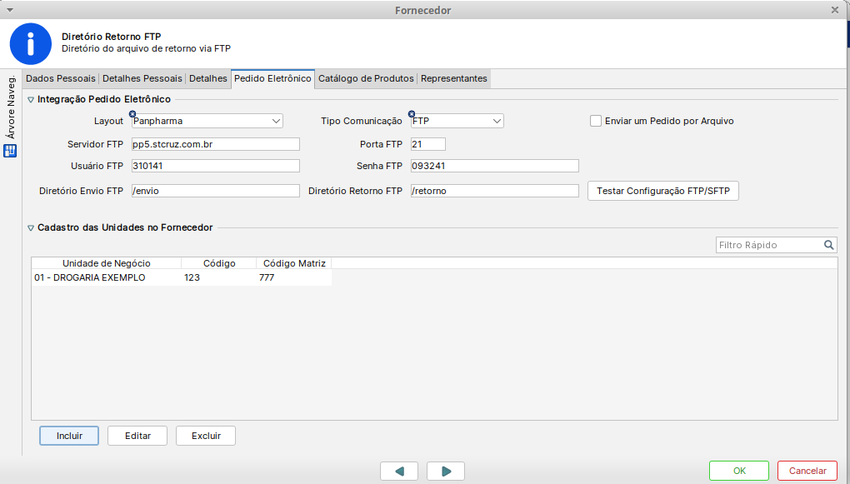Collapse the Integração Pedido Eletrônico section
This screenshot has height=484, width=850.
click(x=30, y=100)
